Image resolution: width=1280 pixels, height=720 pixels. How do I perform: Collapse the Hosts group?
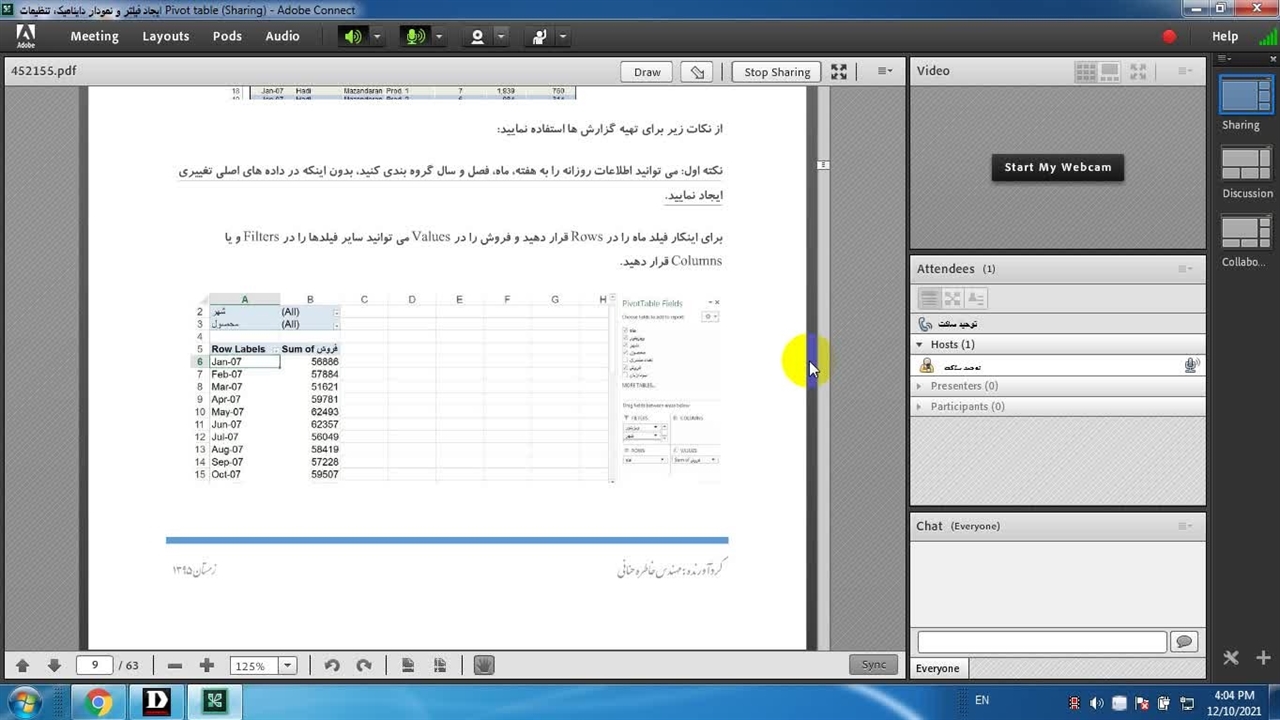(x=920, y=344)
